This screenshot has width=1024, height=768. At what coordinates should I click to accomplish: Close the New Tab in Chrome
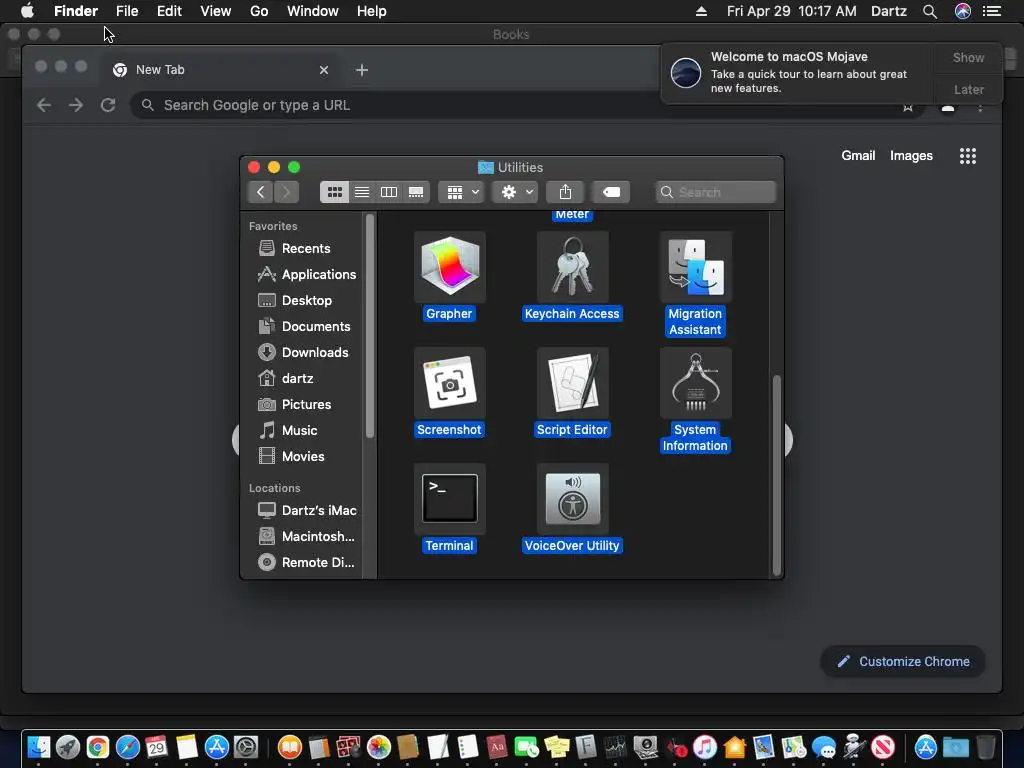[324, 70]
